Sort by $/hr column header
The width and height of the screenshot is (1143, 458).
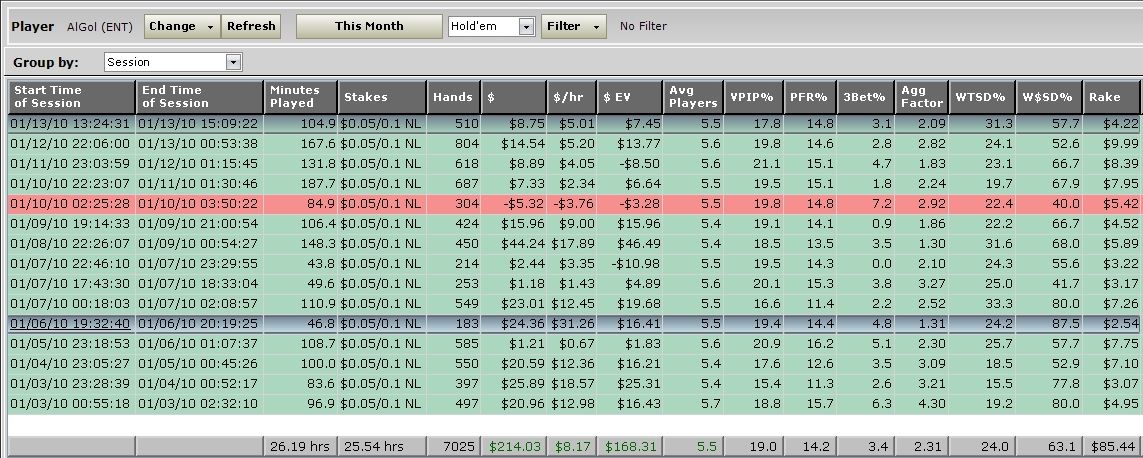tap(572, 97)
